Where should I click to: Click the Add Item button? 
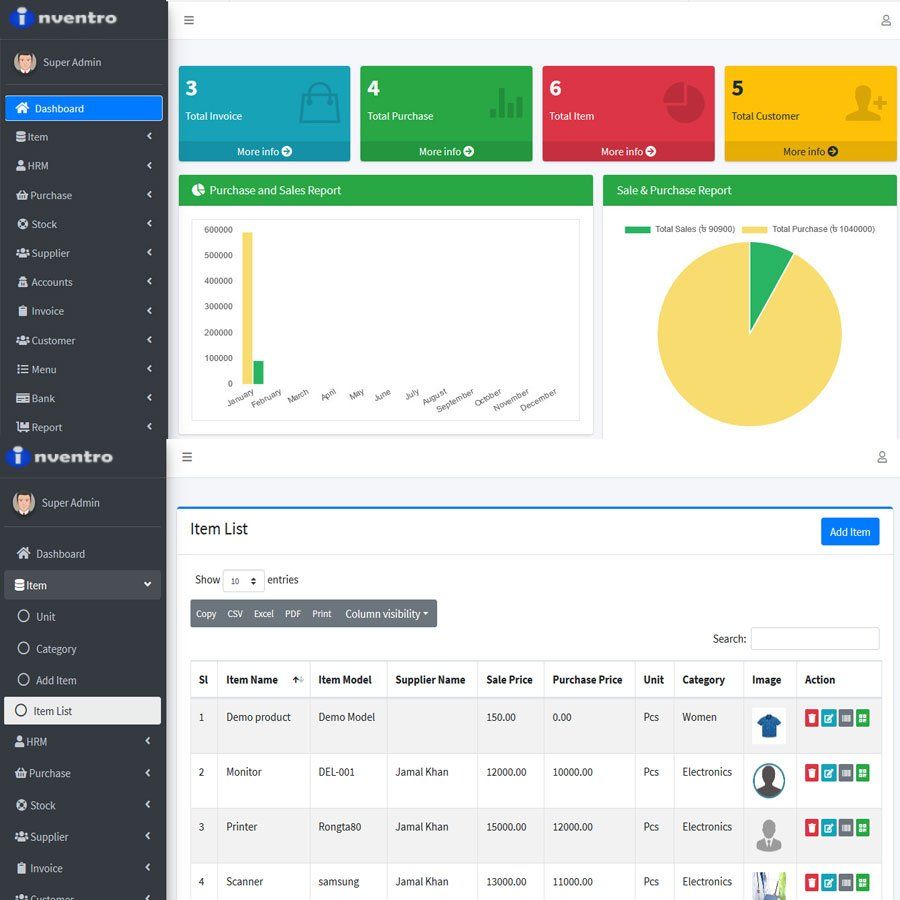point(849,532)
